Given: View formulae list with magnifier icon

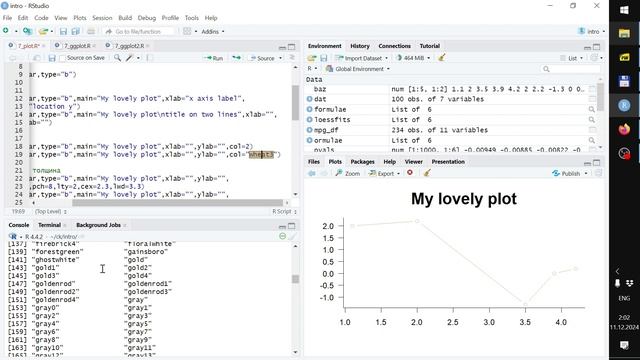Looking at the screenshot, I should pyautogui.click(x=591, y=109).
